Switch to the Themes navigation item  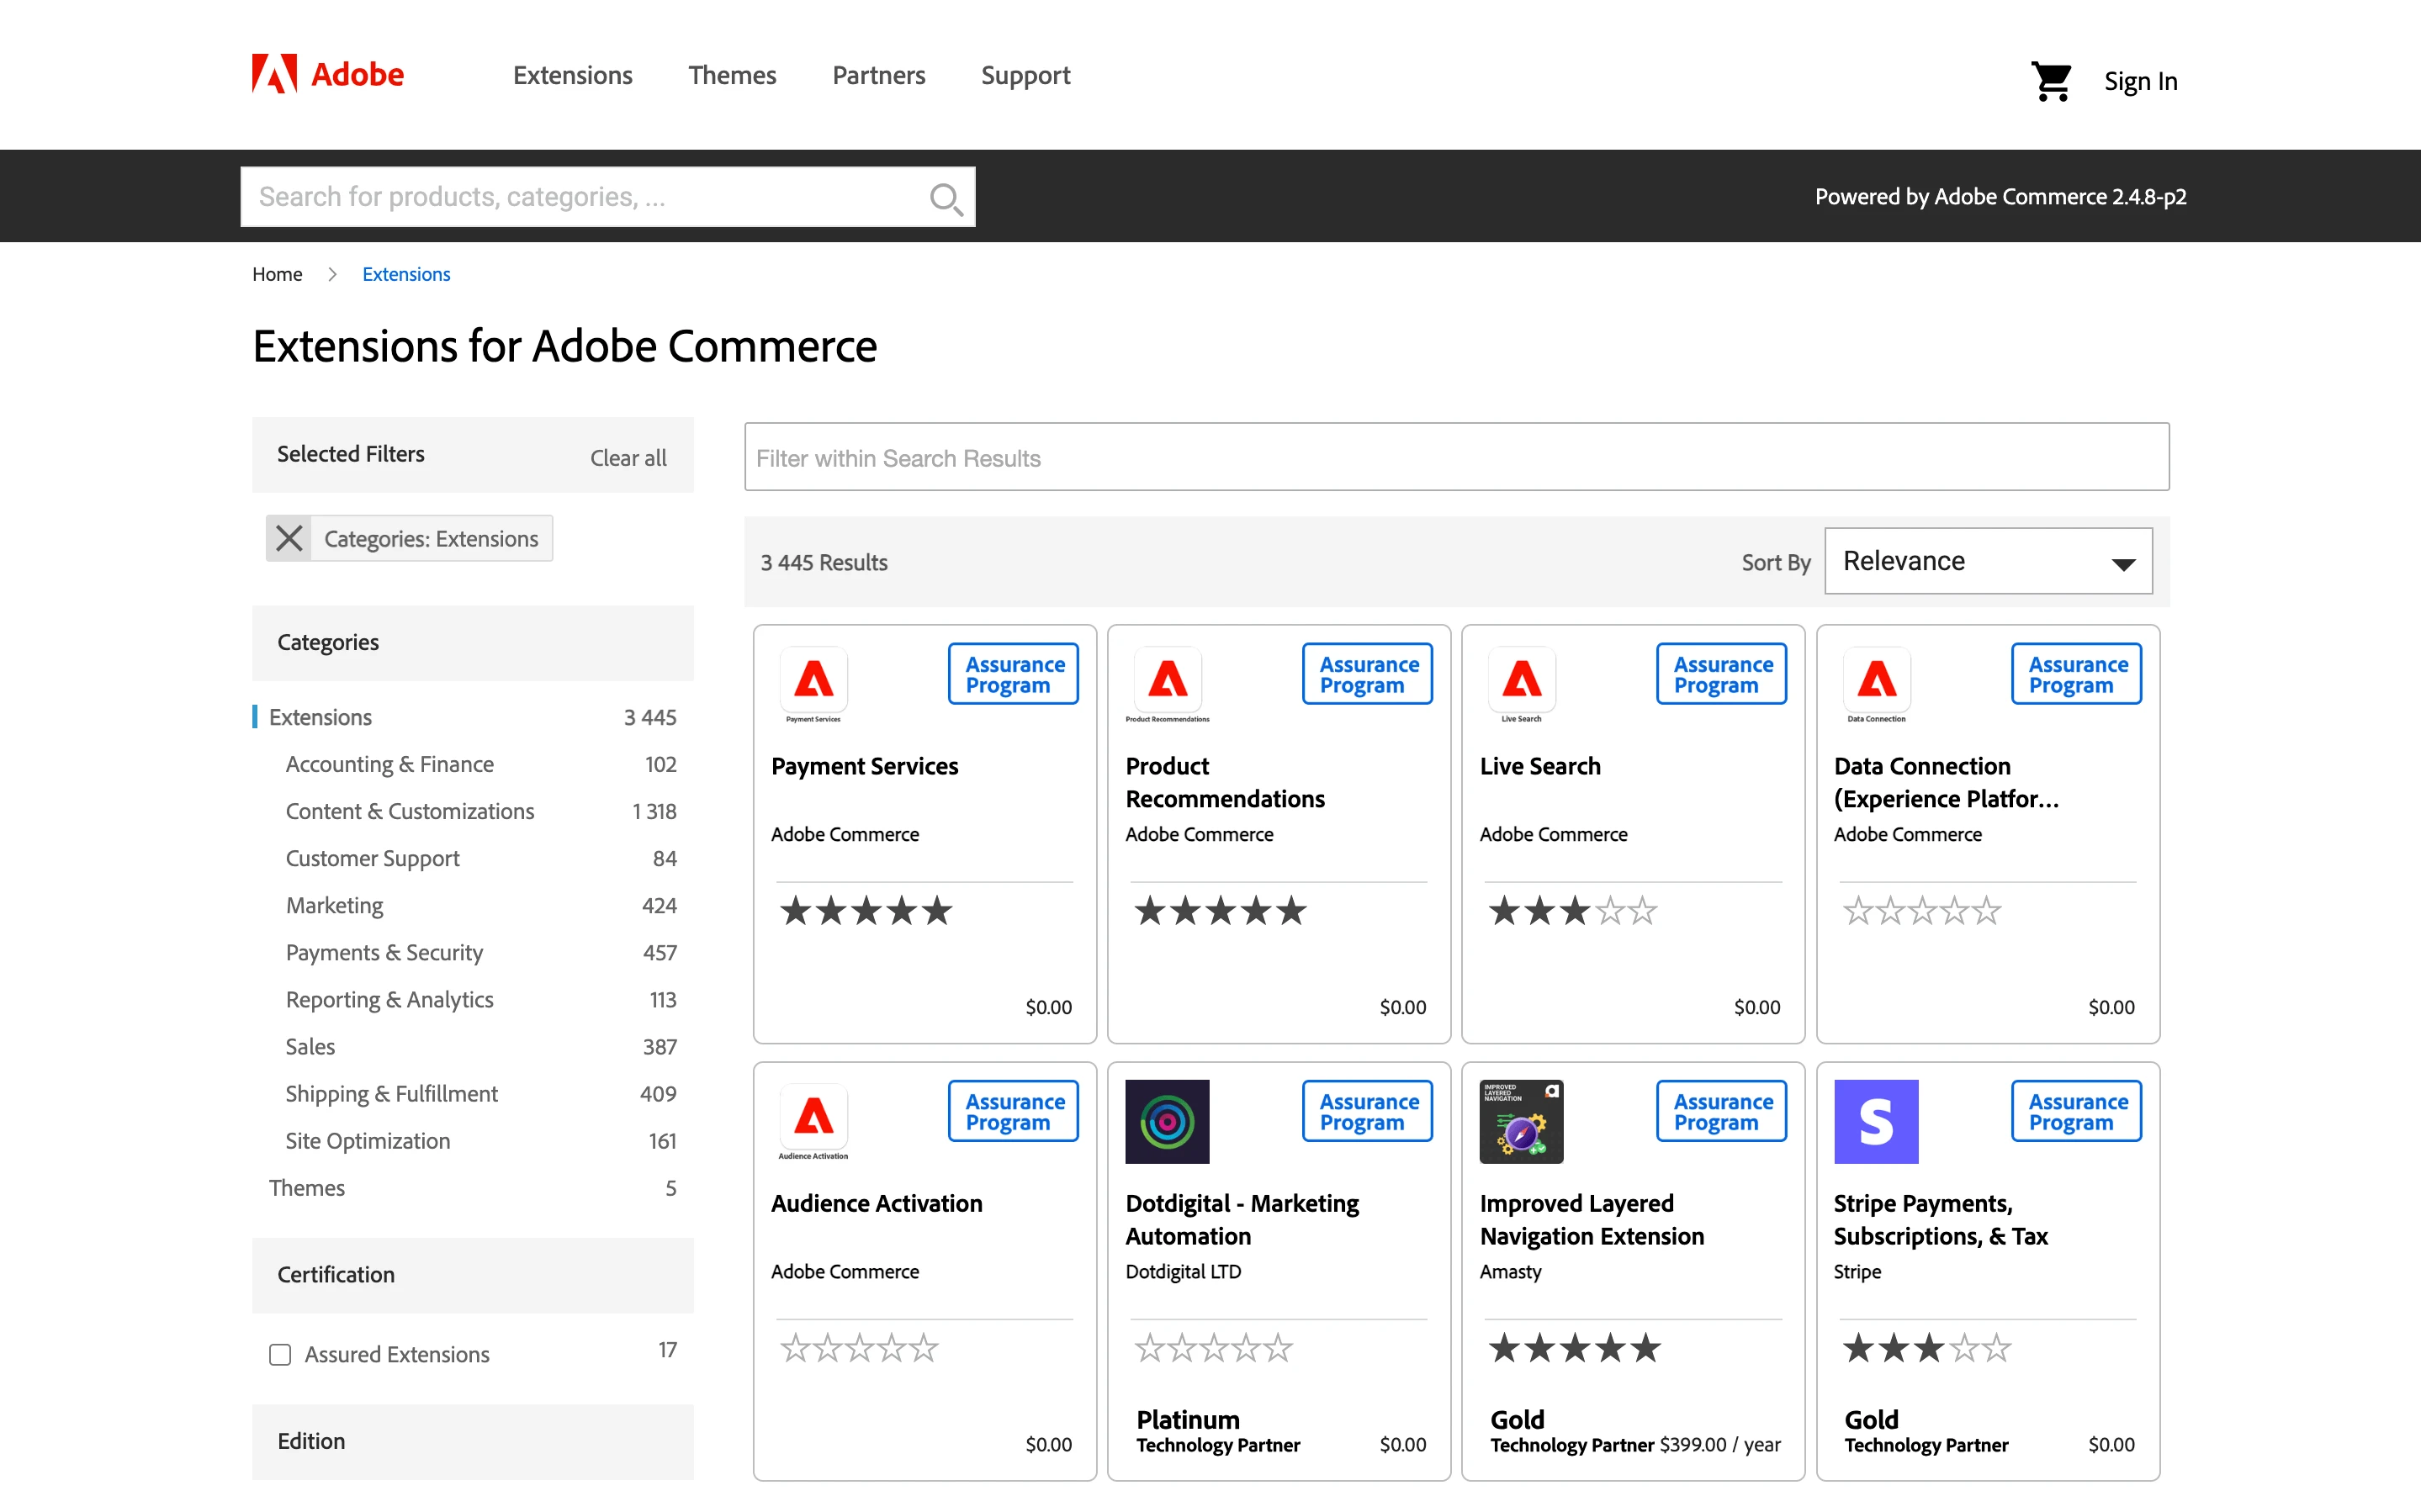[x=732, y=75]
